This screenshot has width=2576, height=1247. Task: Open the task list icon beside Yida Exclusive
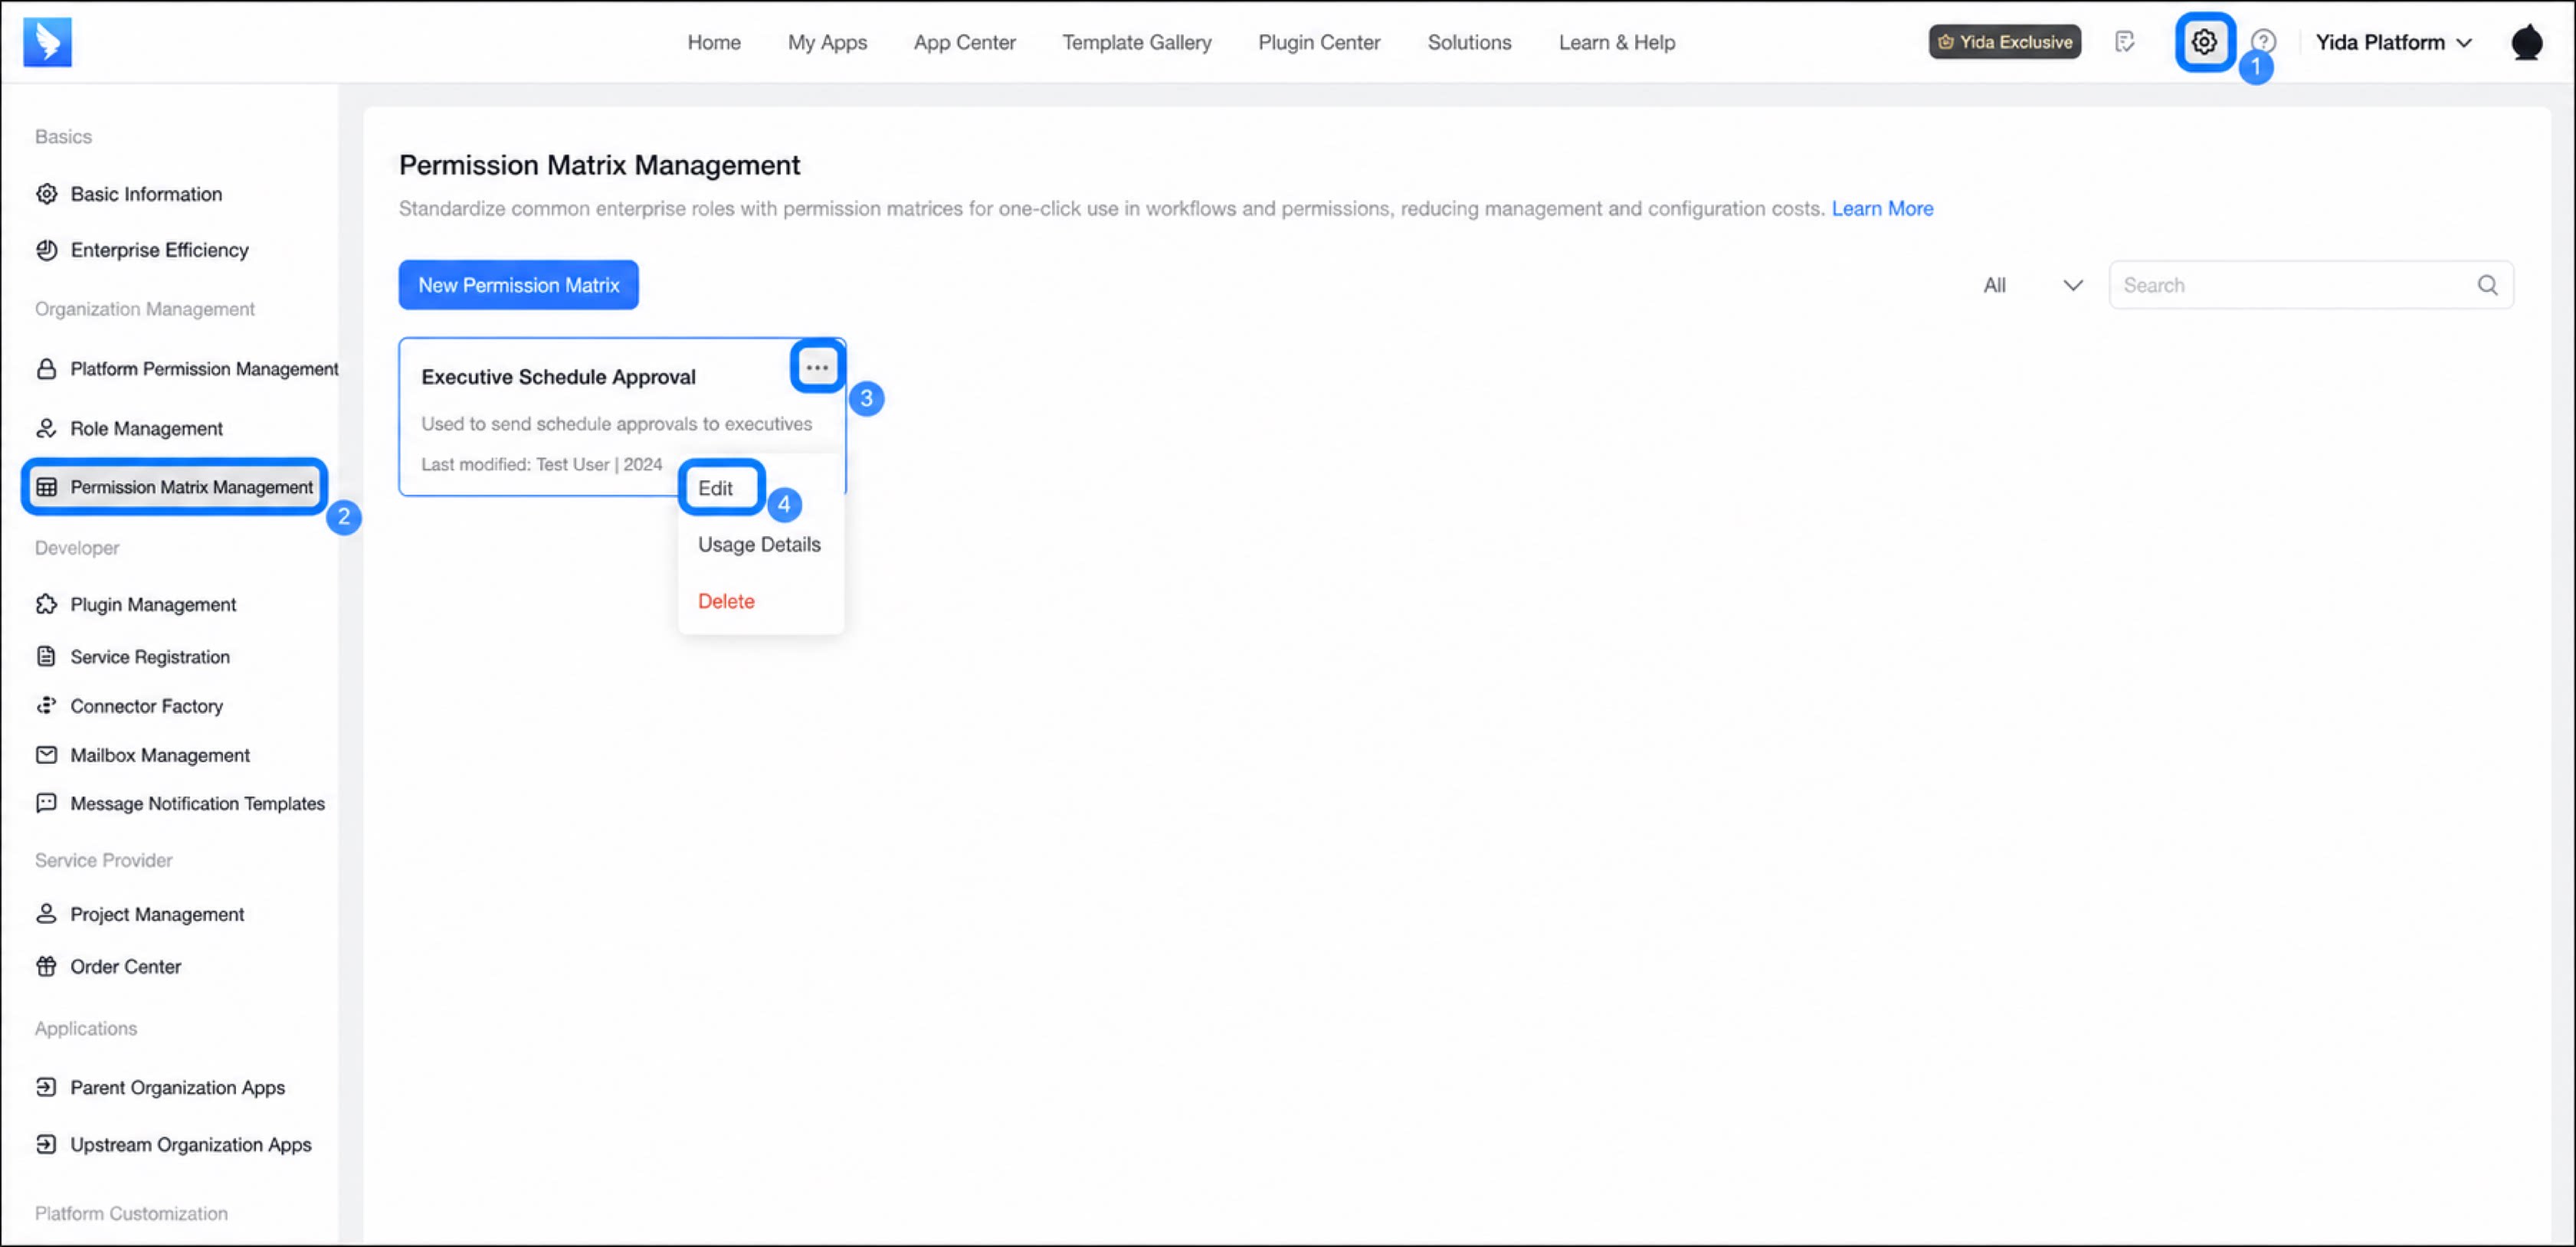(2125, 42)
